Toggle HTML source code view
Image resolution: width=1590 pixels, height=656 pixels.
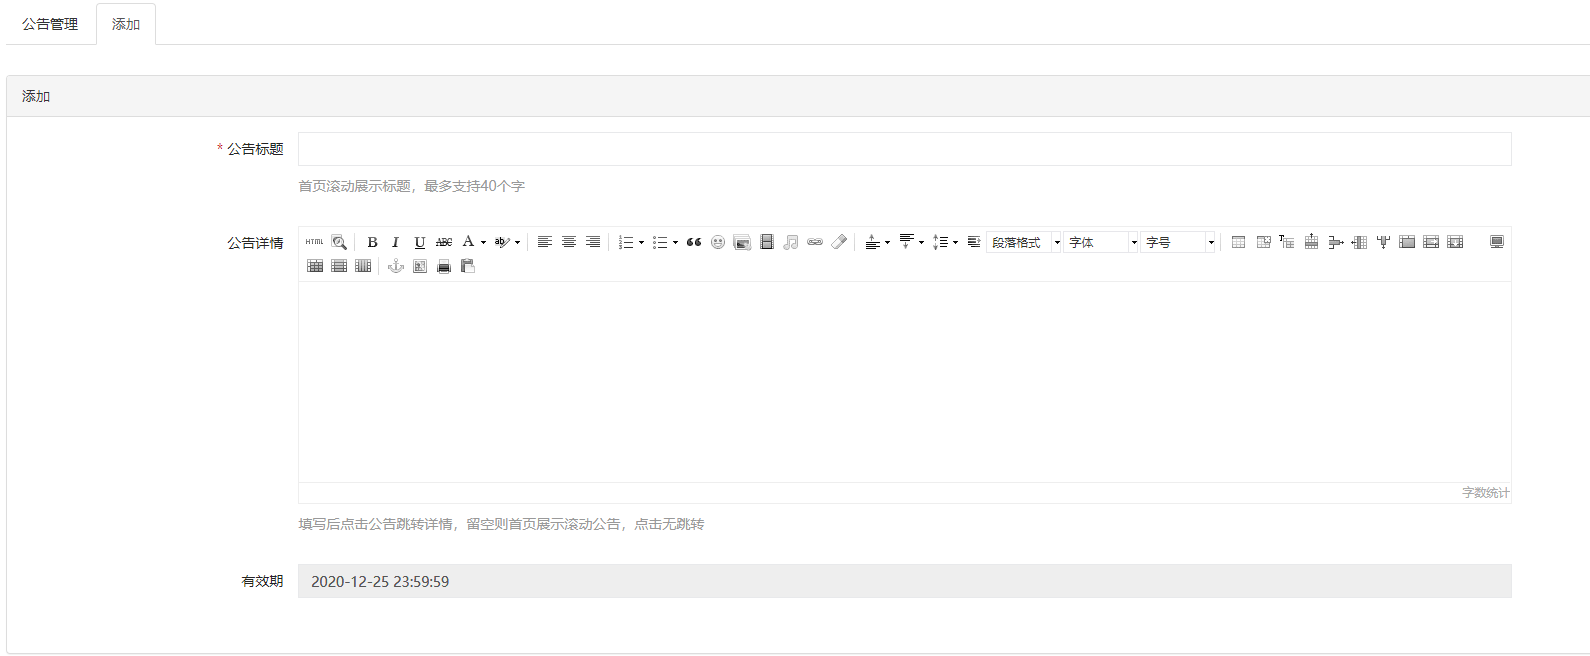pos(315,242)
